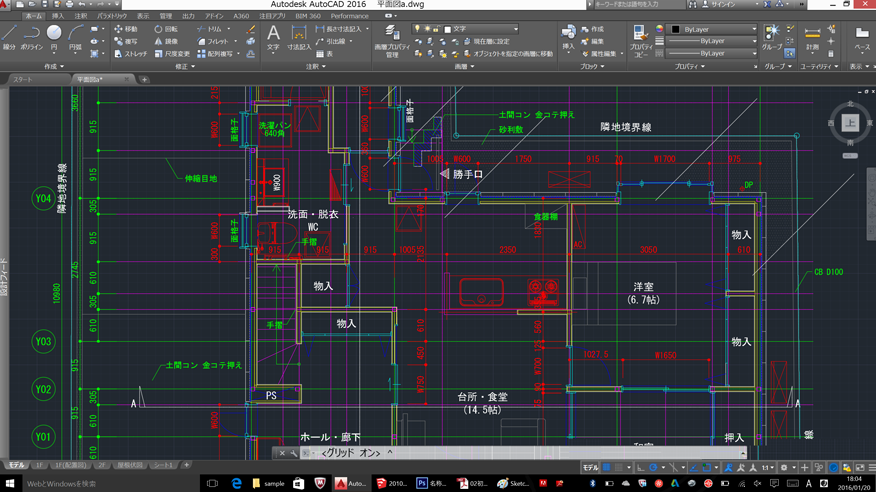Click the object color wheel icon
Screen dimensions: 876x492
pyautogui.click(x=660, y=29)
